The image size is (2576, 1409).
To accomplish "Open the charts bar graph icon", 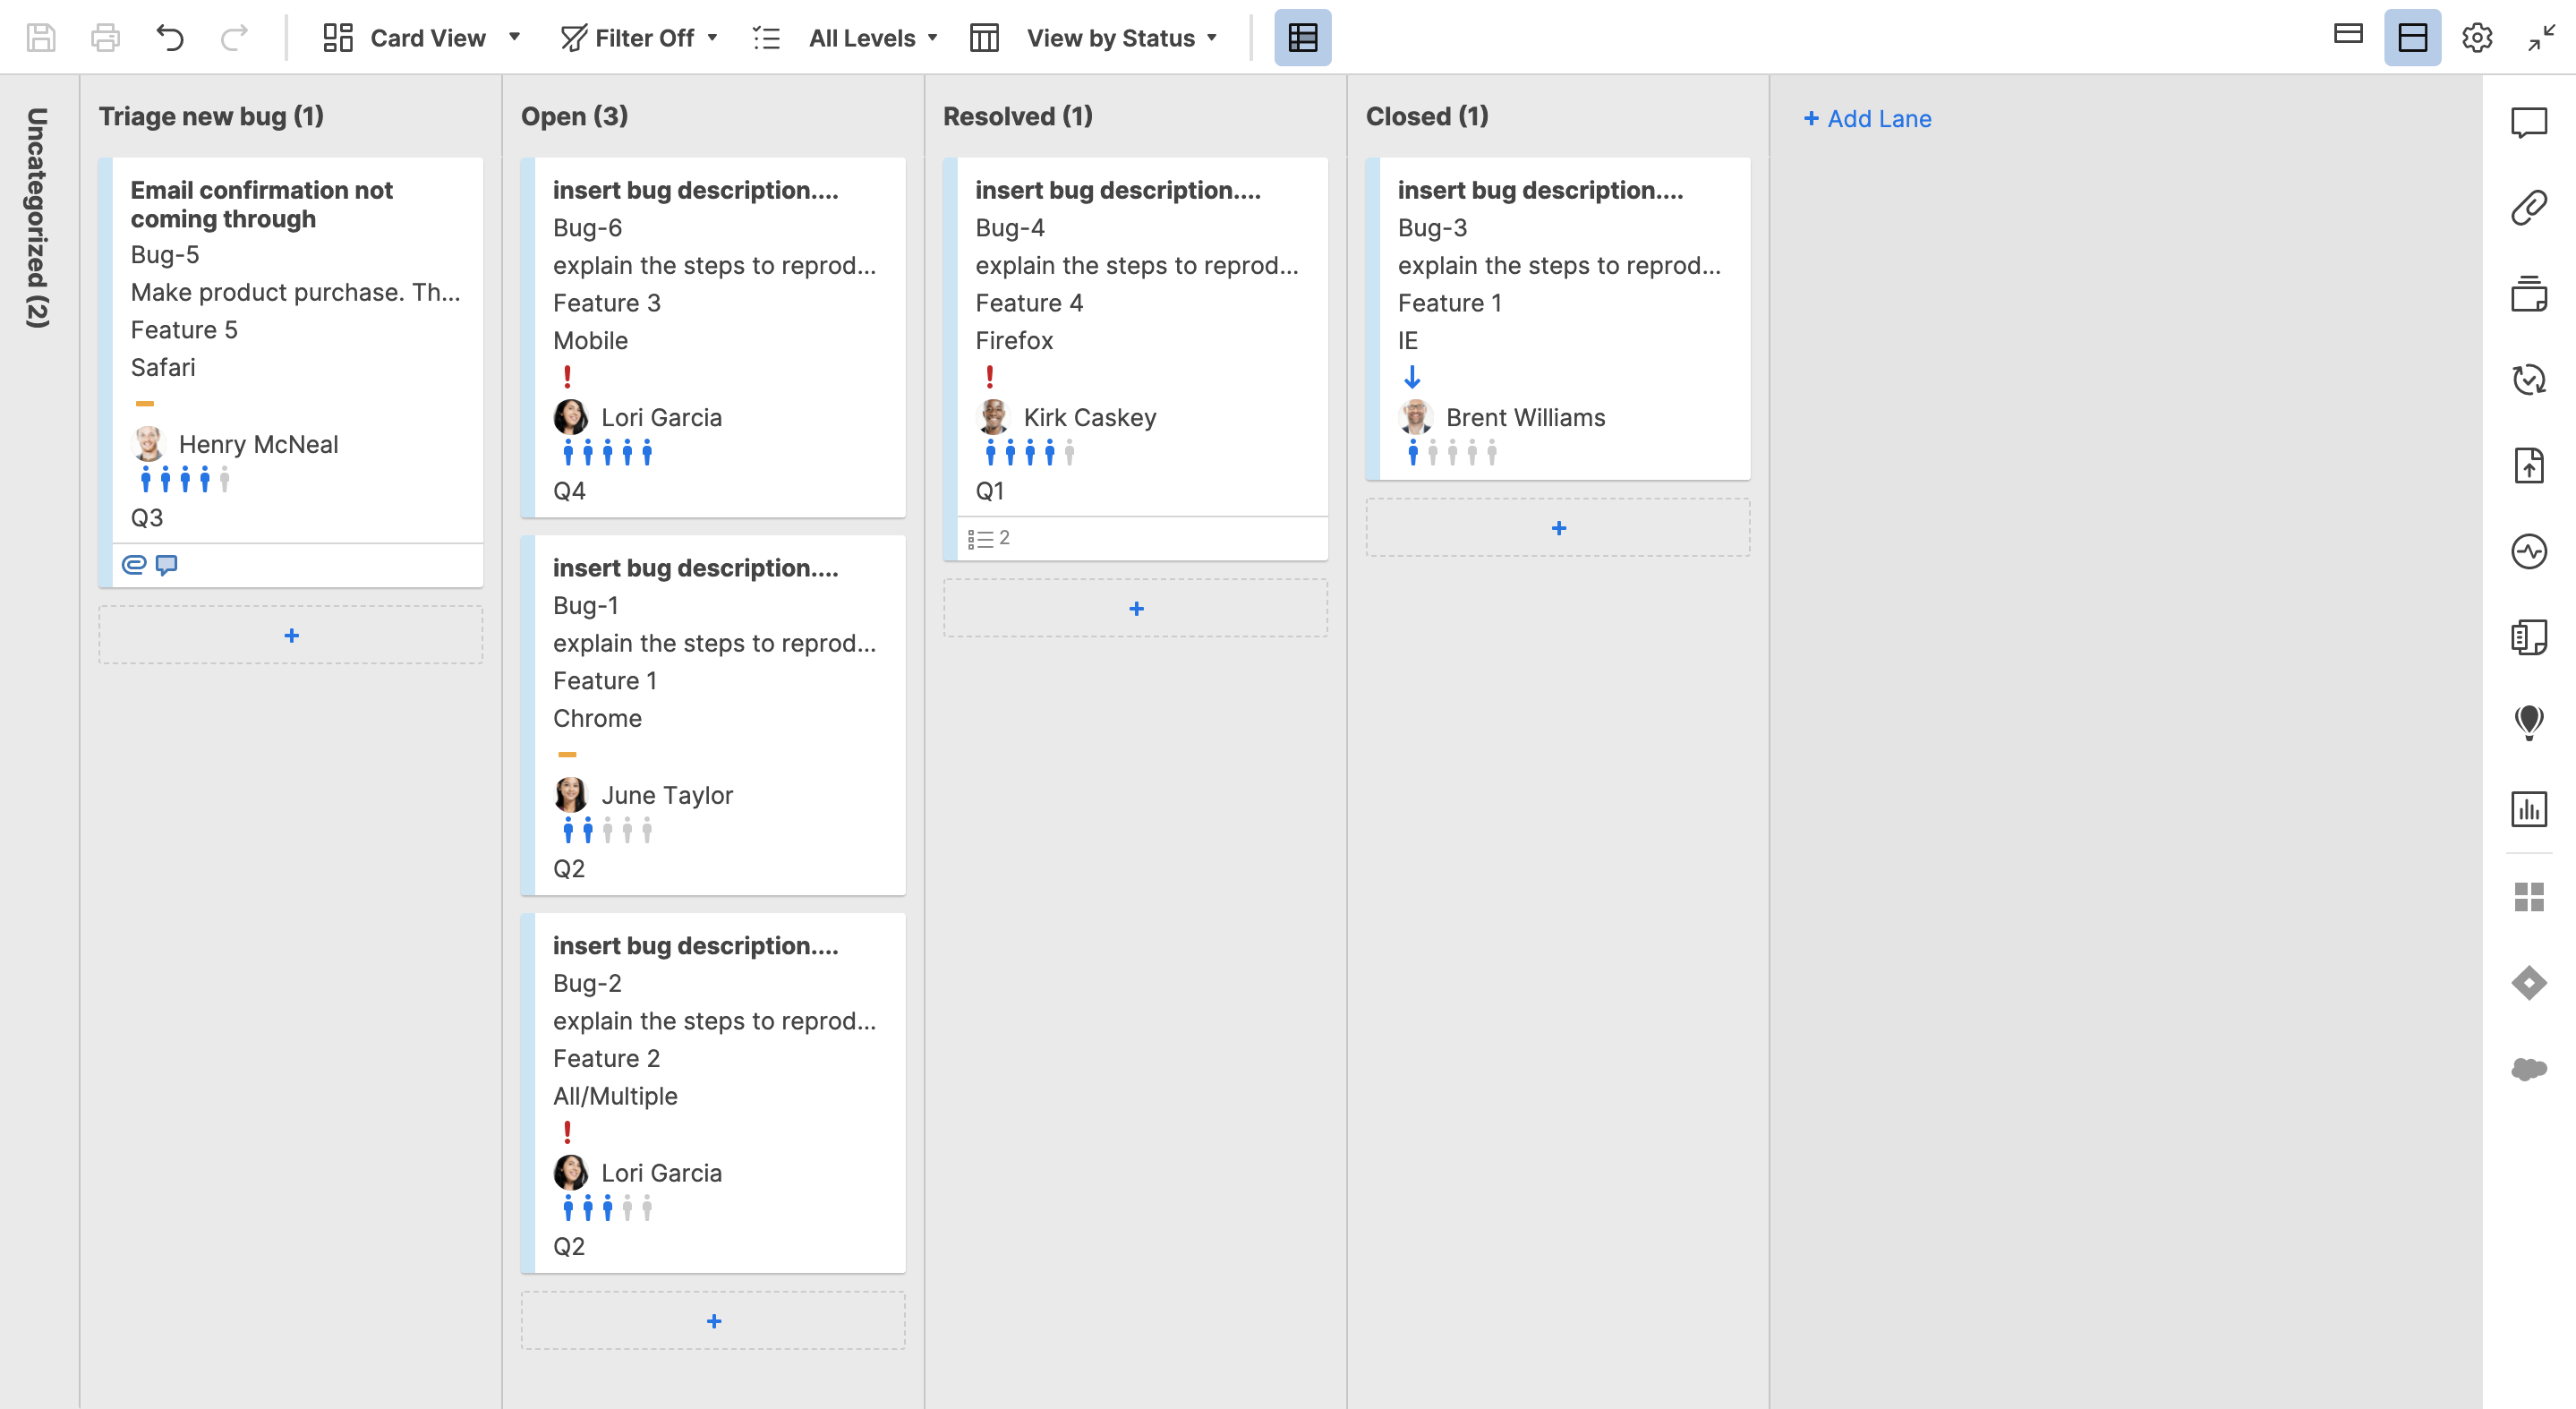I will 2528,808.
